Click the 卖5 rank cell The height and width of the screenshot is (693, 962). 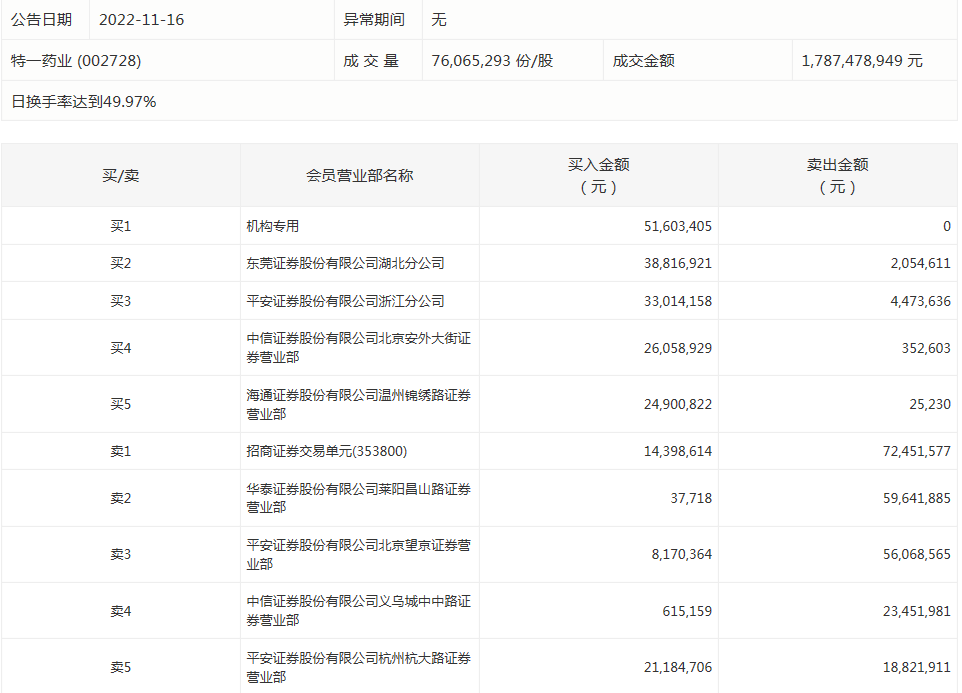tap(120, 667)
